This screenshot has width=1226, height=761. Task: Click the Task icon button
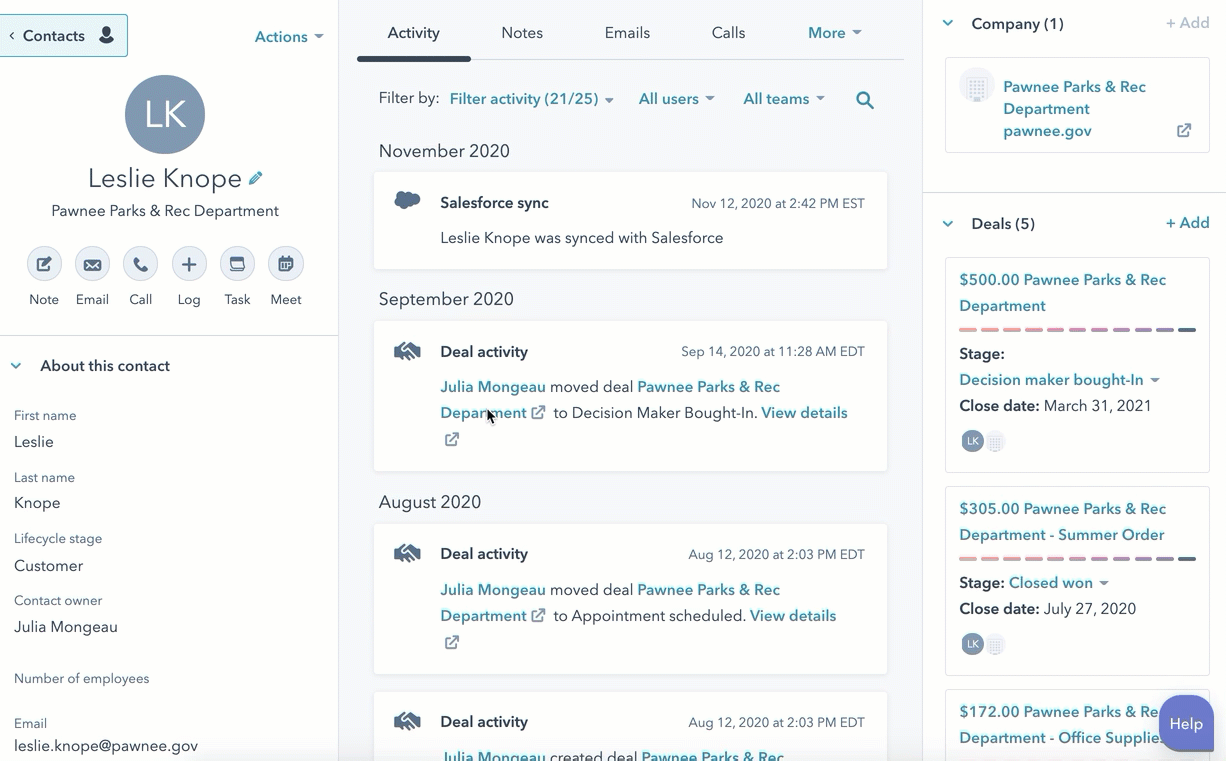237,264
